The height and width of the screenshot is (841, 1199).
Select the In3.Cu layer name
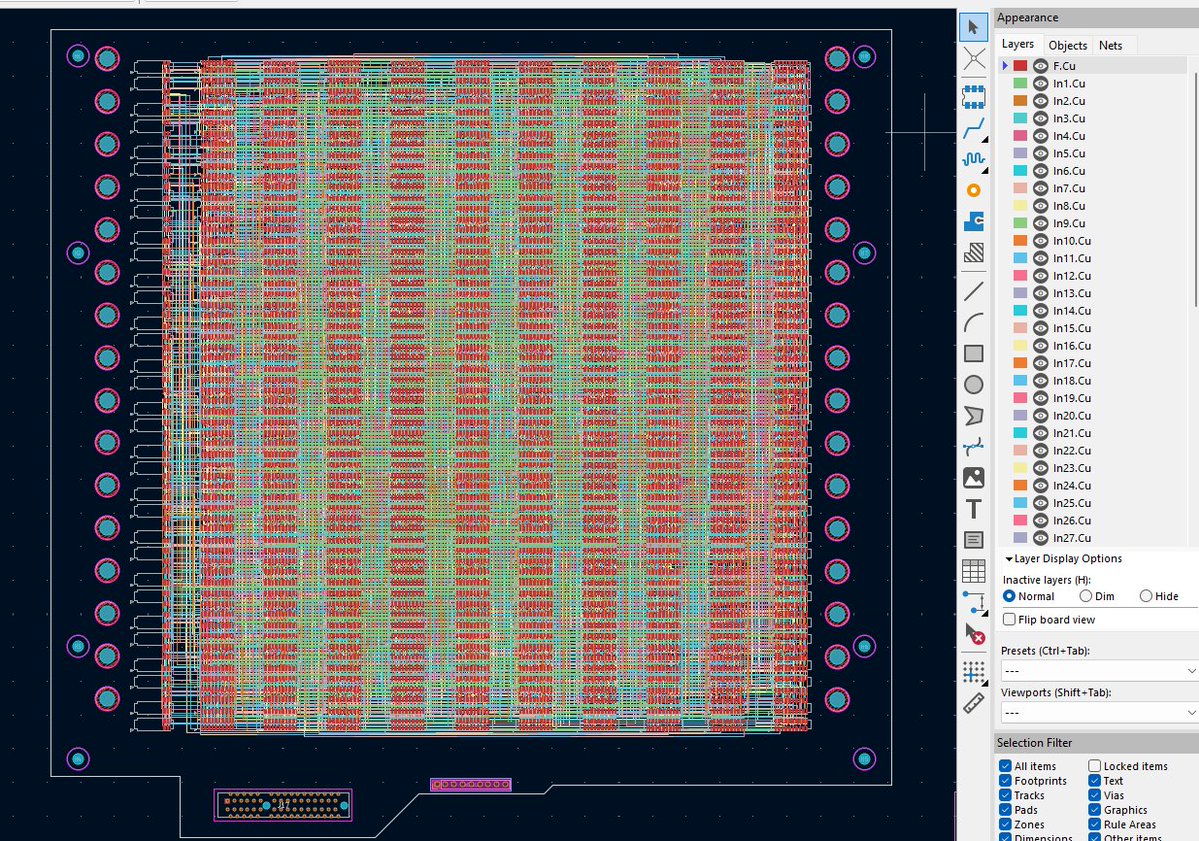[1069, 119]
